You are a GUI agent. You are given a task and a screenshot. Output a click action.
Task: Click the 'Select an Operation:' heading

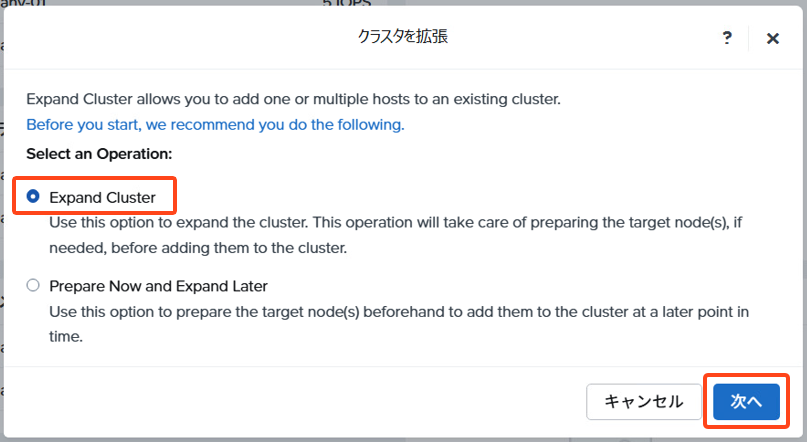point(99,154)
